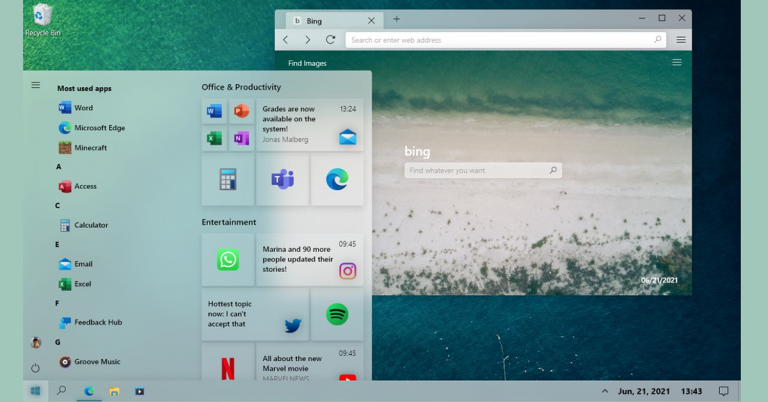Click the letter E section header
Image resolution: width=768 pixels, height=402 pixels.
(x=57, y=244)
